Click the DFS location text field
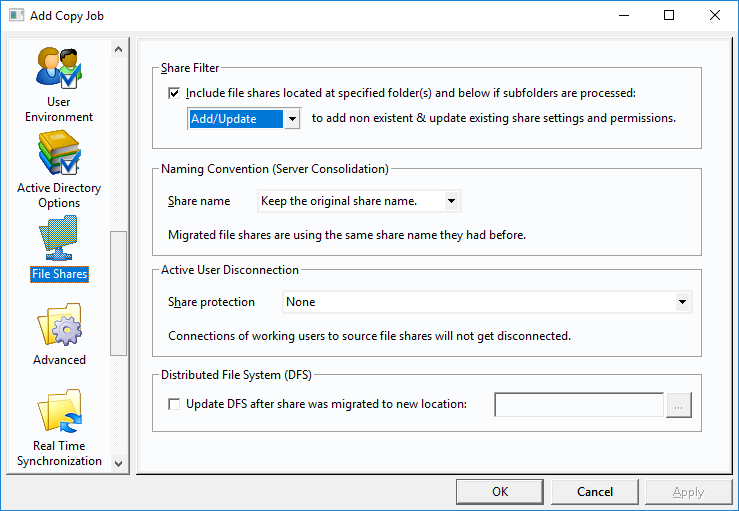739x511 pixels. [579, 405]
